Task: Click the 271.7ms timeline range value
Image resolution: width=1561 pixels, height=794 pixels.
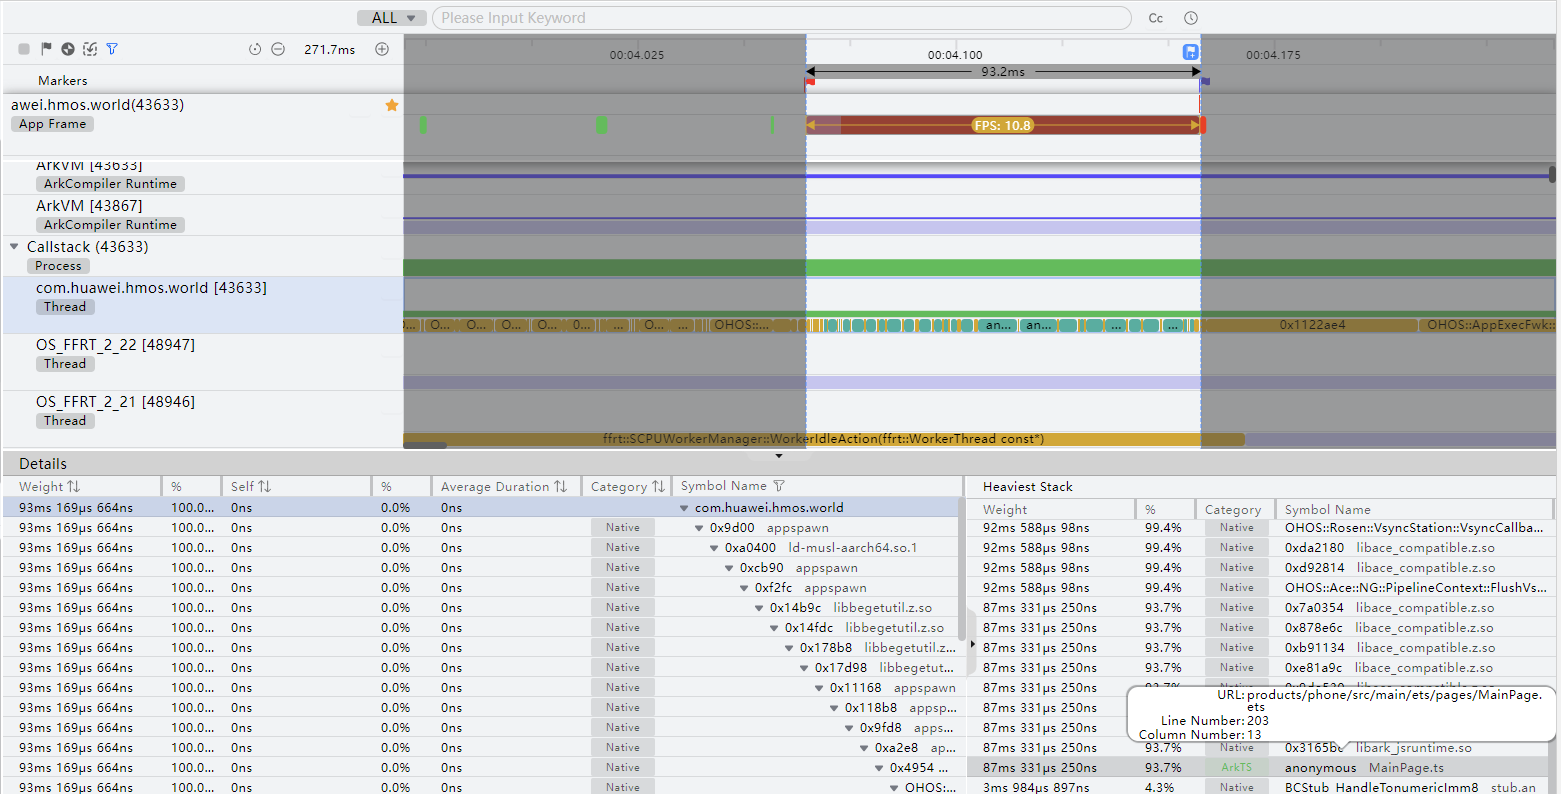Action: [x=330, y=49]
